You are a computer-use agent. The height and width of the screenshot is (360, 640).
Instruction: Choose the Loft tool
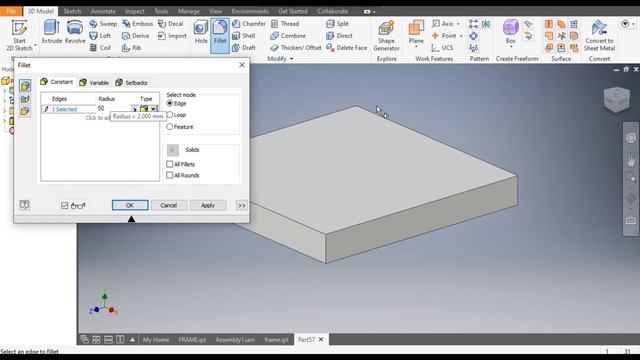pyautogui.click(x=100, y=36)
